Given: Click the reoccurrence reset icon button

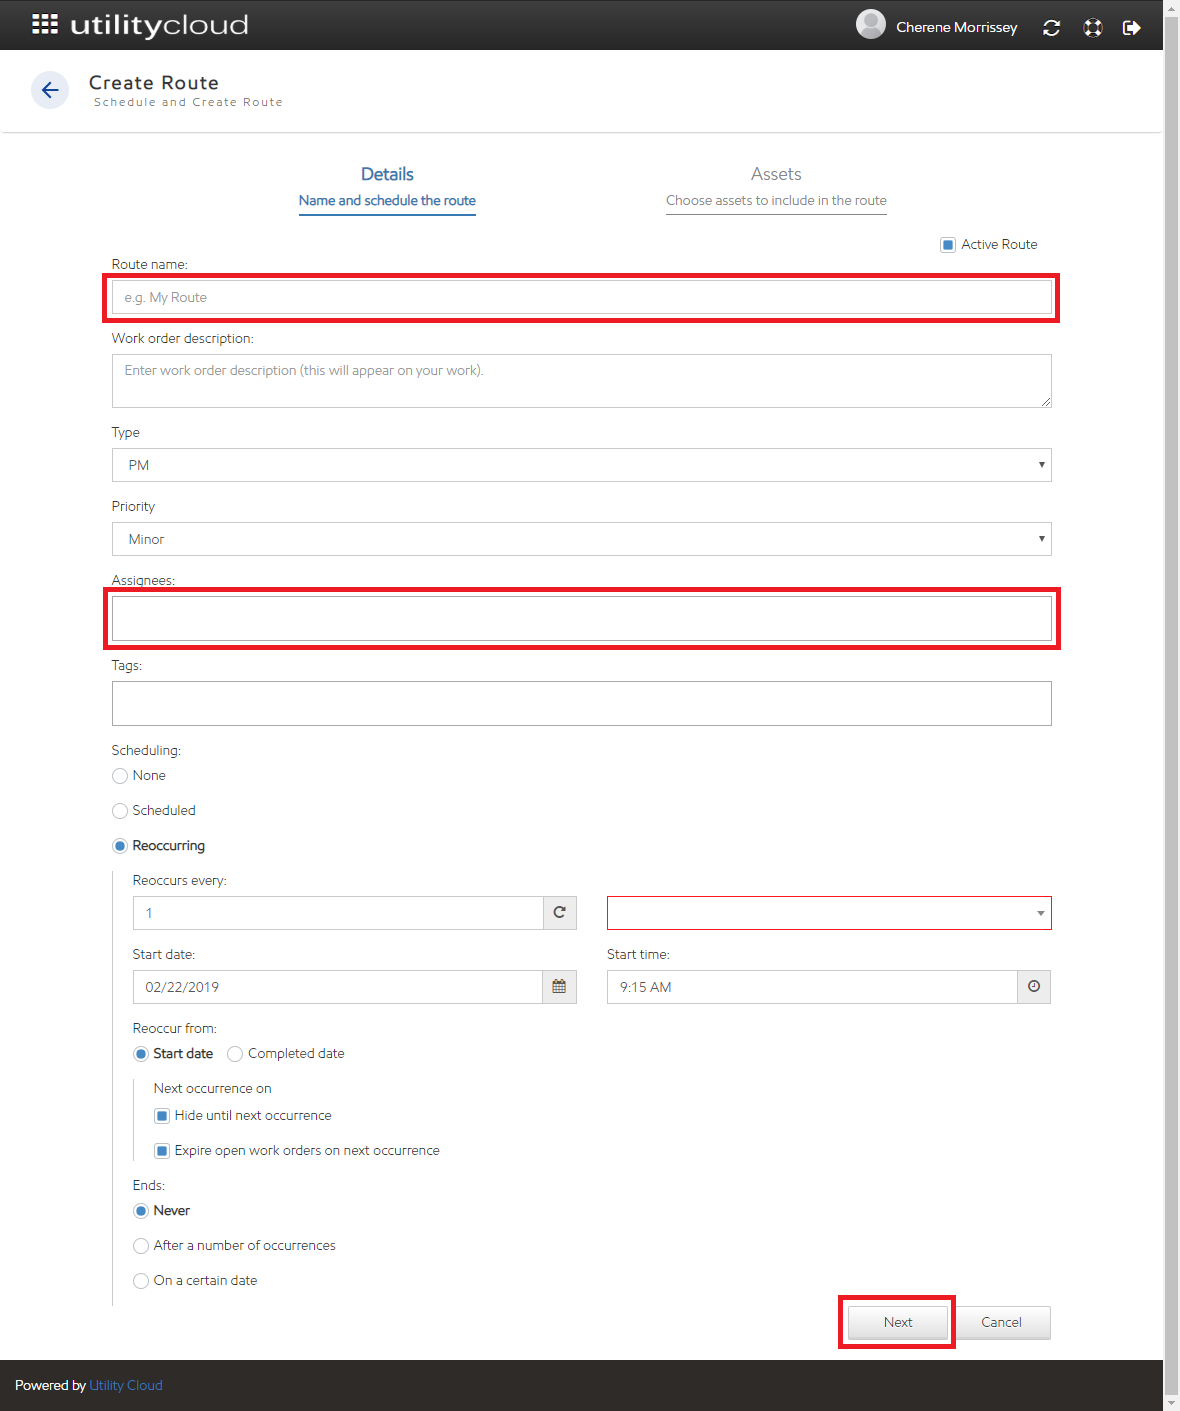Looking at the screenshot, I should point(559,913).
